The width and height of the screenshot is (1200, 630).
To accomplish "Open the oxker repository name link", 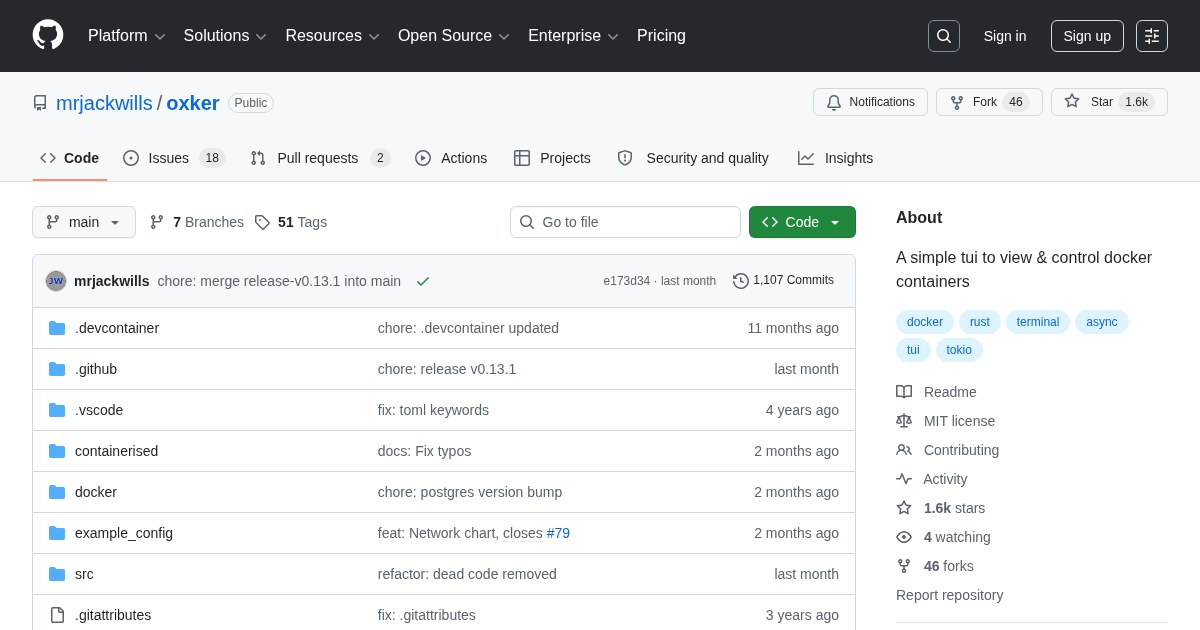I will pos(193,103).
